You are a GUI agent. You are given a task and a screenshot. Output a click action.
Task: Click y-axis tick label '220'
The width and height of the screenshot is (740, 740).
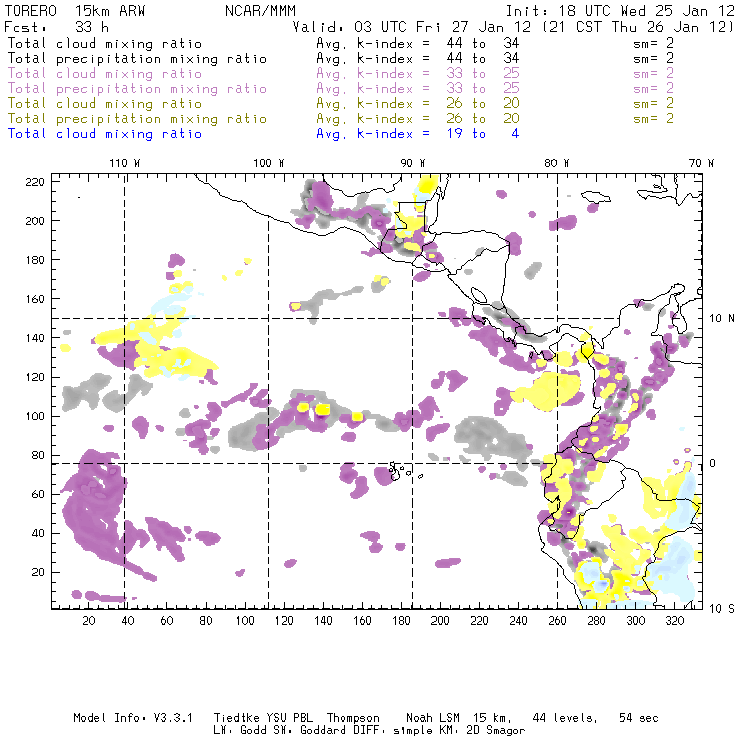[34, 182]
